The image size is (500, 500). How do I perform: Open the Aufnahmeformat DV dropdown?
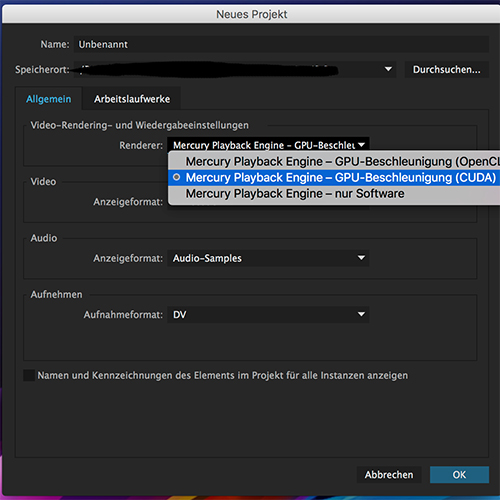click(268, 314)
